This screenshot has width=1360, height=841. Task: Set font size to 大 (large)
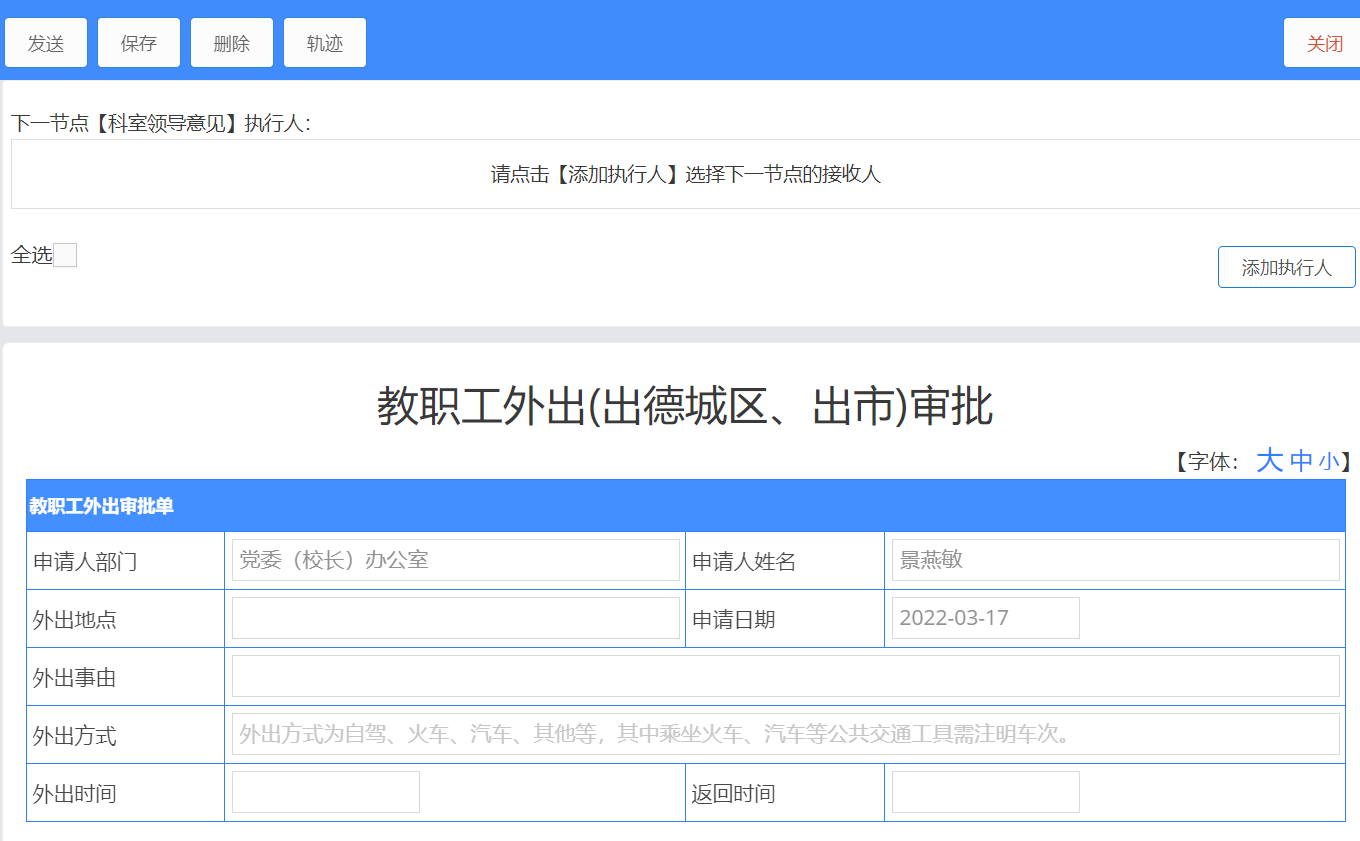[x=1269, y=460]
